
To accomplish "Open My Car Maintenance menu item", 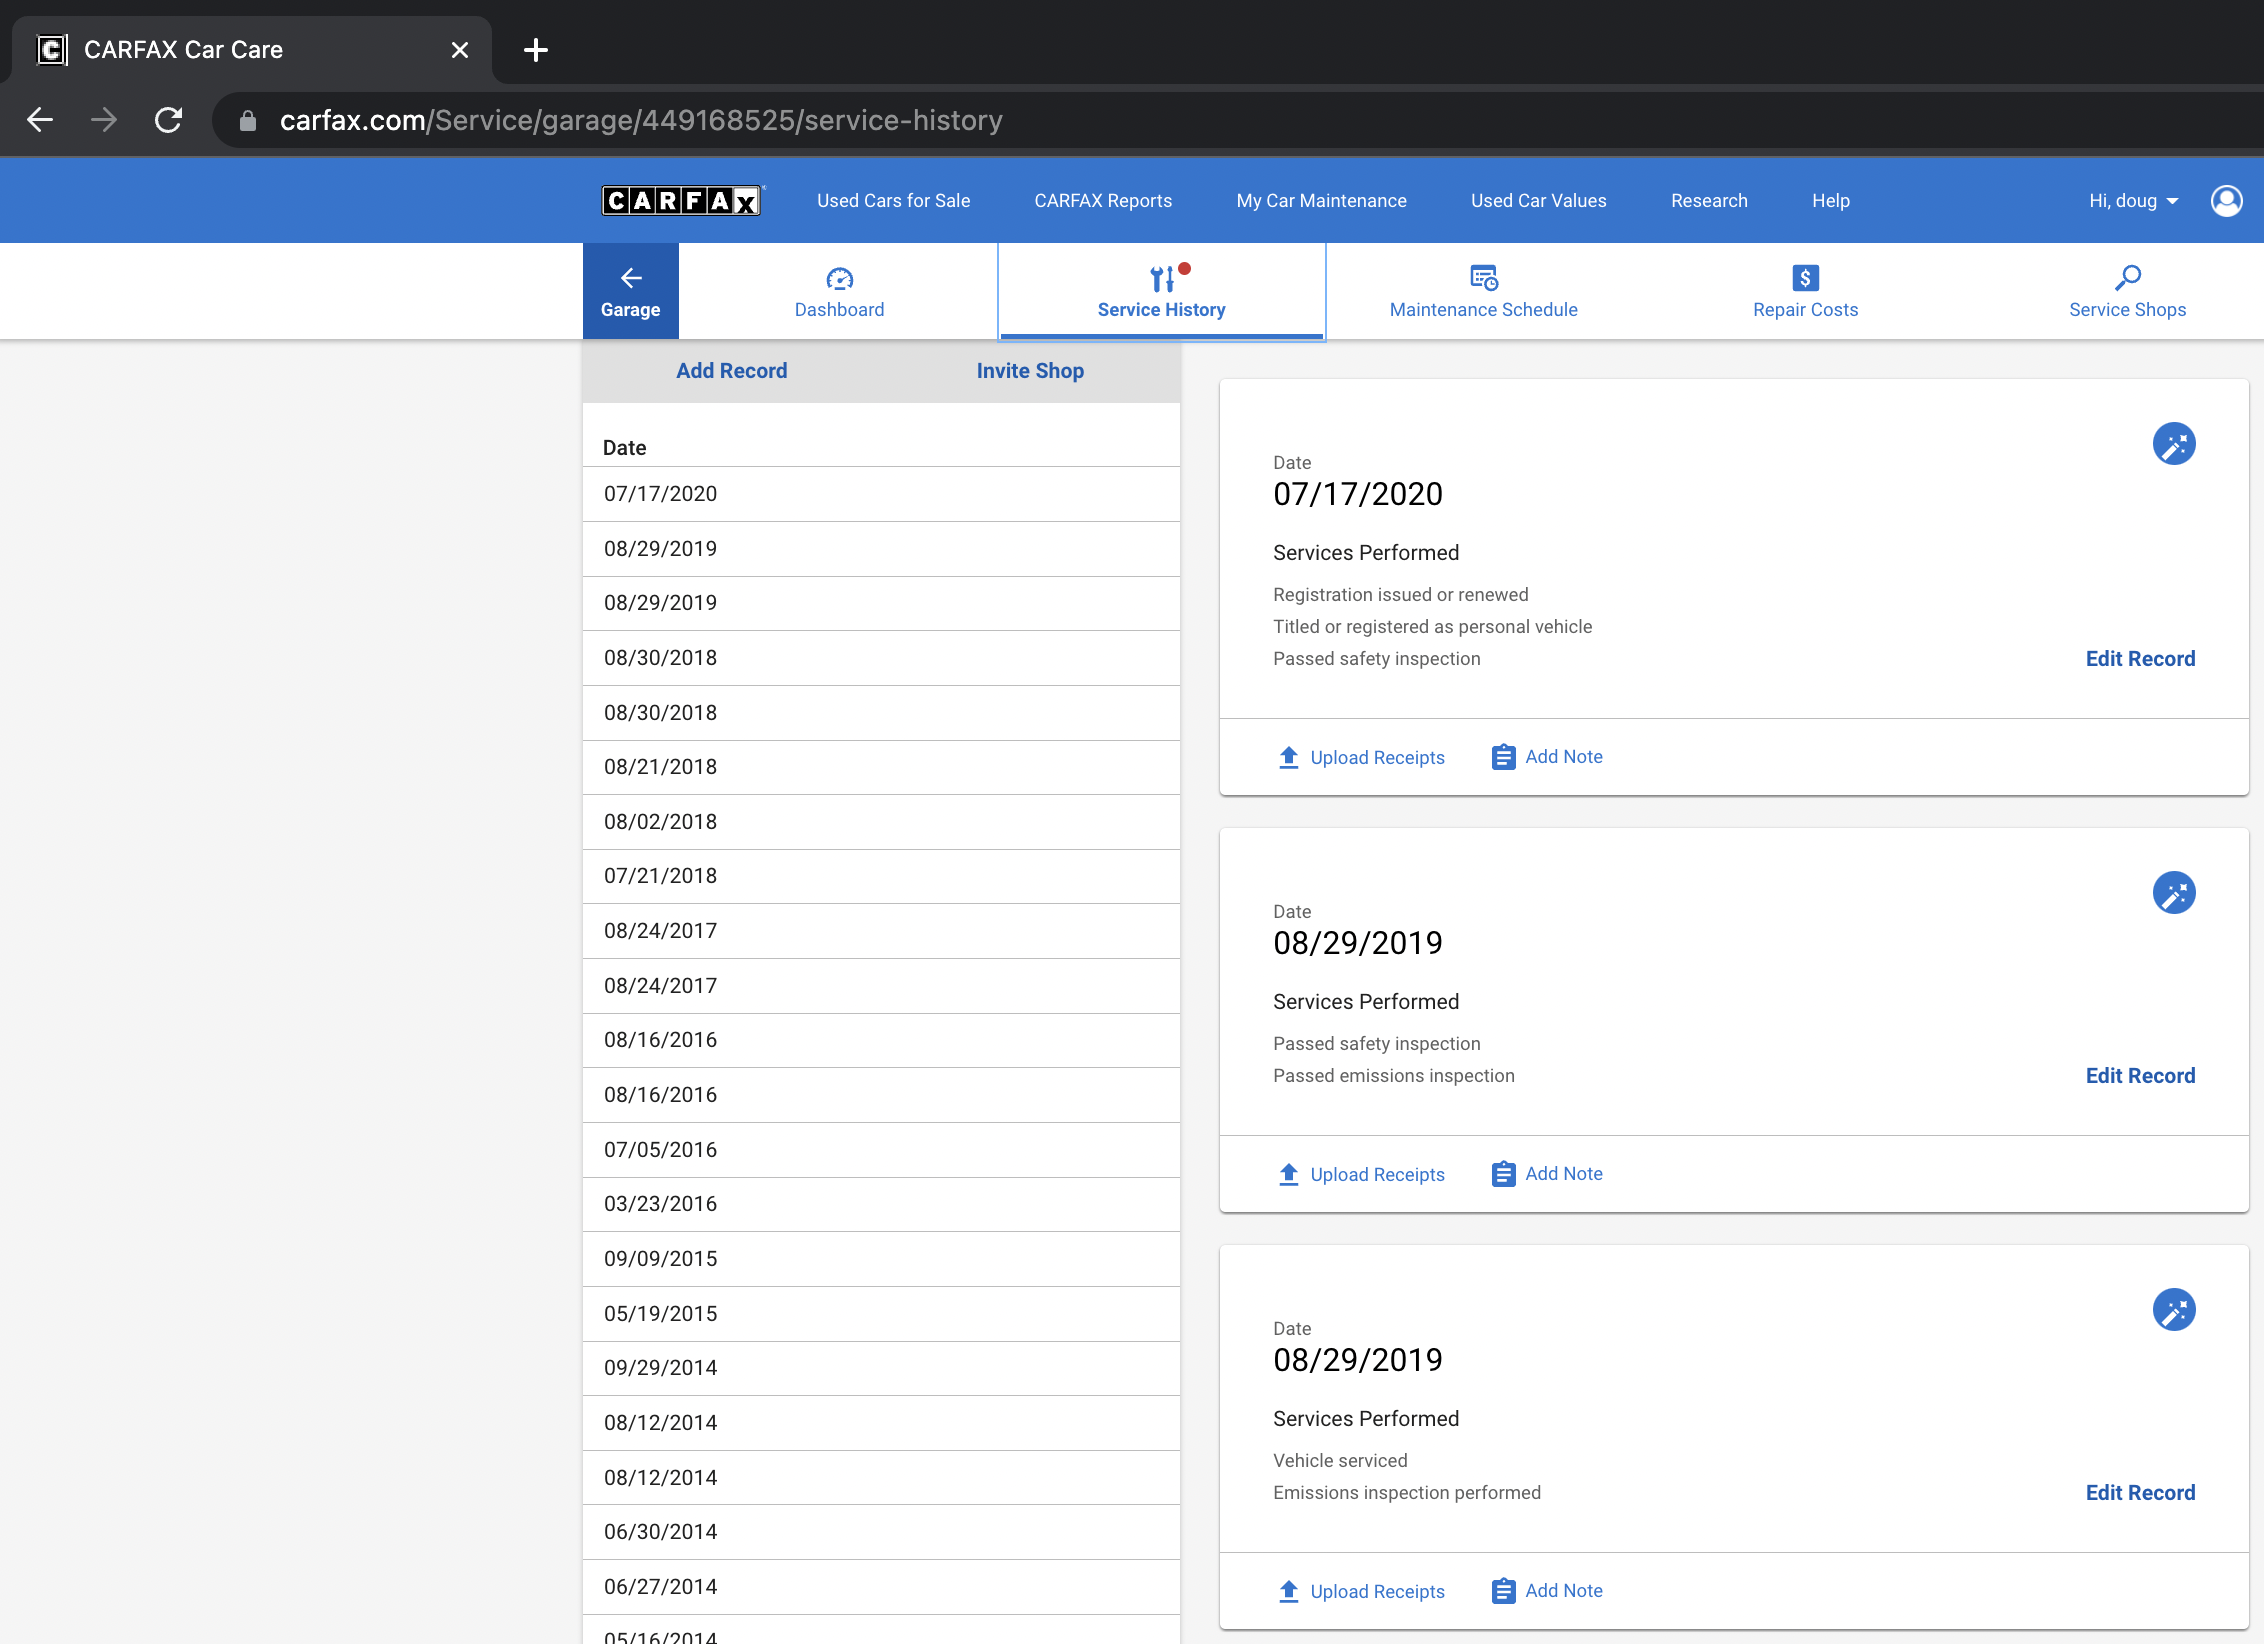I will pos(1321,201).
